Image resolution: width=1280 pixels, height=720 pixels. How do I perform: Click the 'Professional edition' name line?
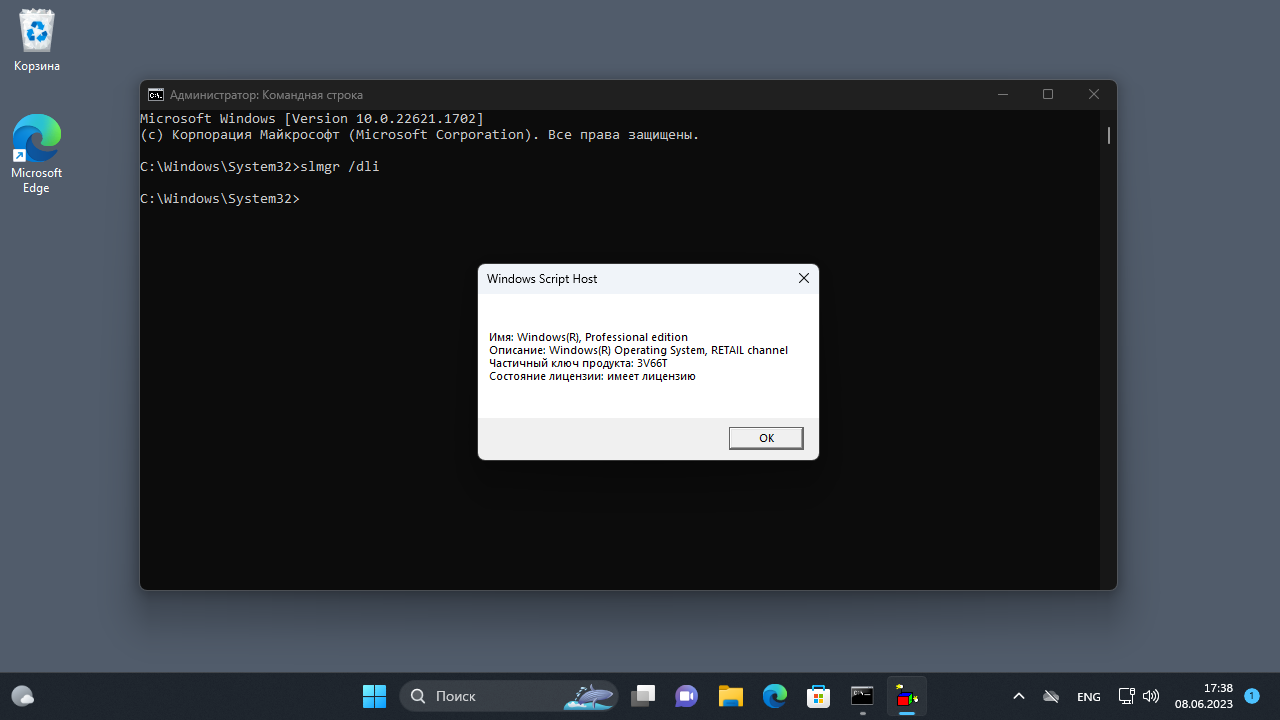click(x=589, y=337)
